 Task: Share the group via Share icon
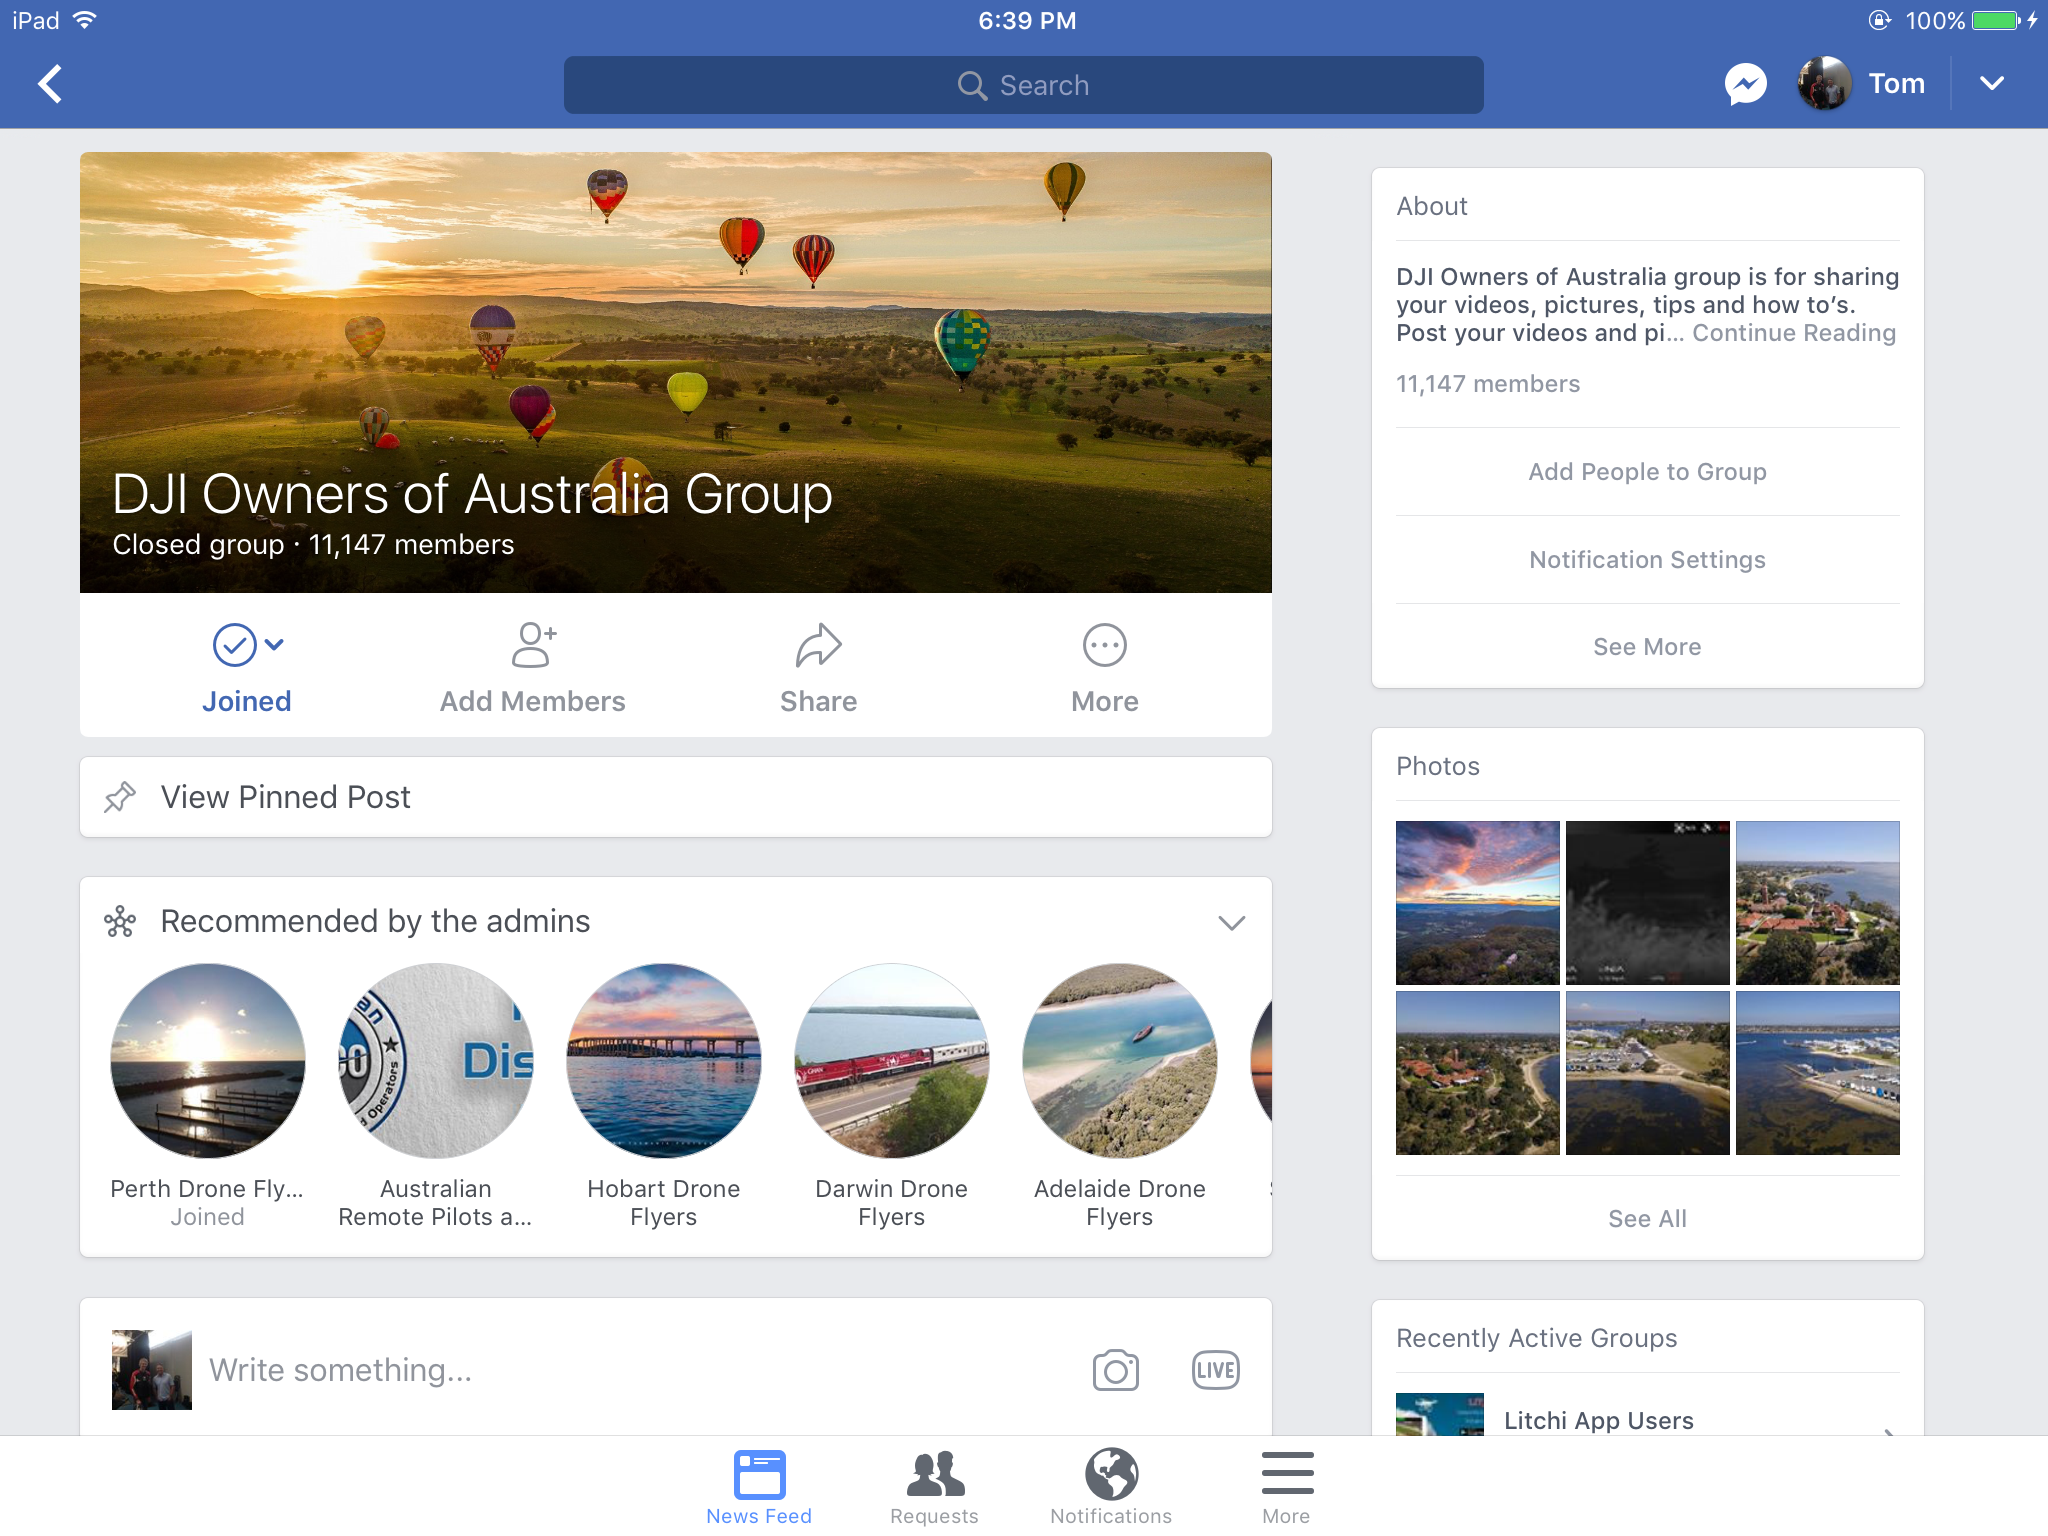tap(818, 645)
